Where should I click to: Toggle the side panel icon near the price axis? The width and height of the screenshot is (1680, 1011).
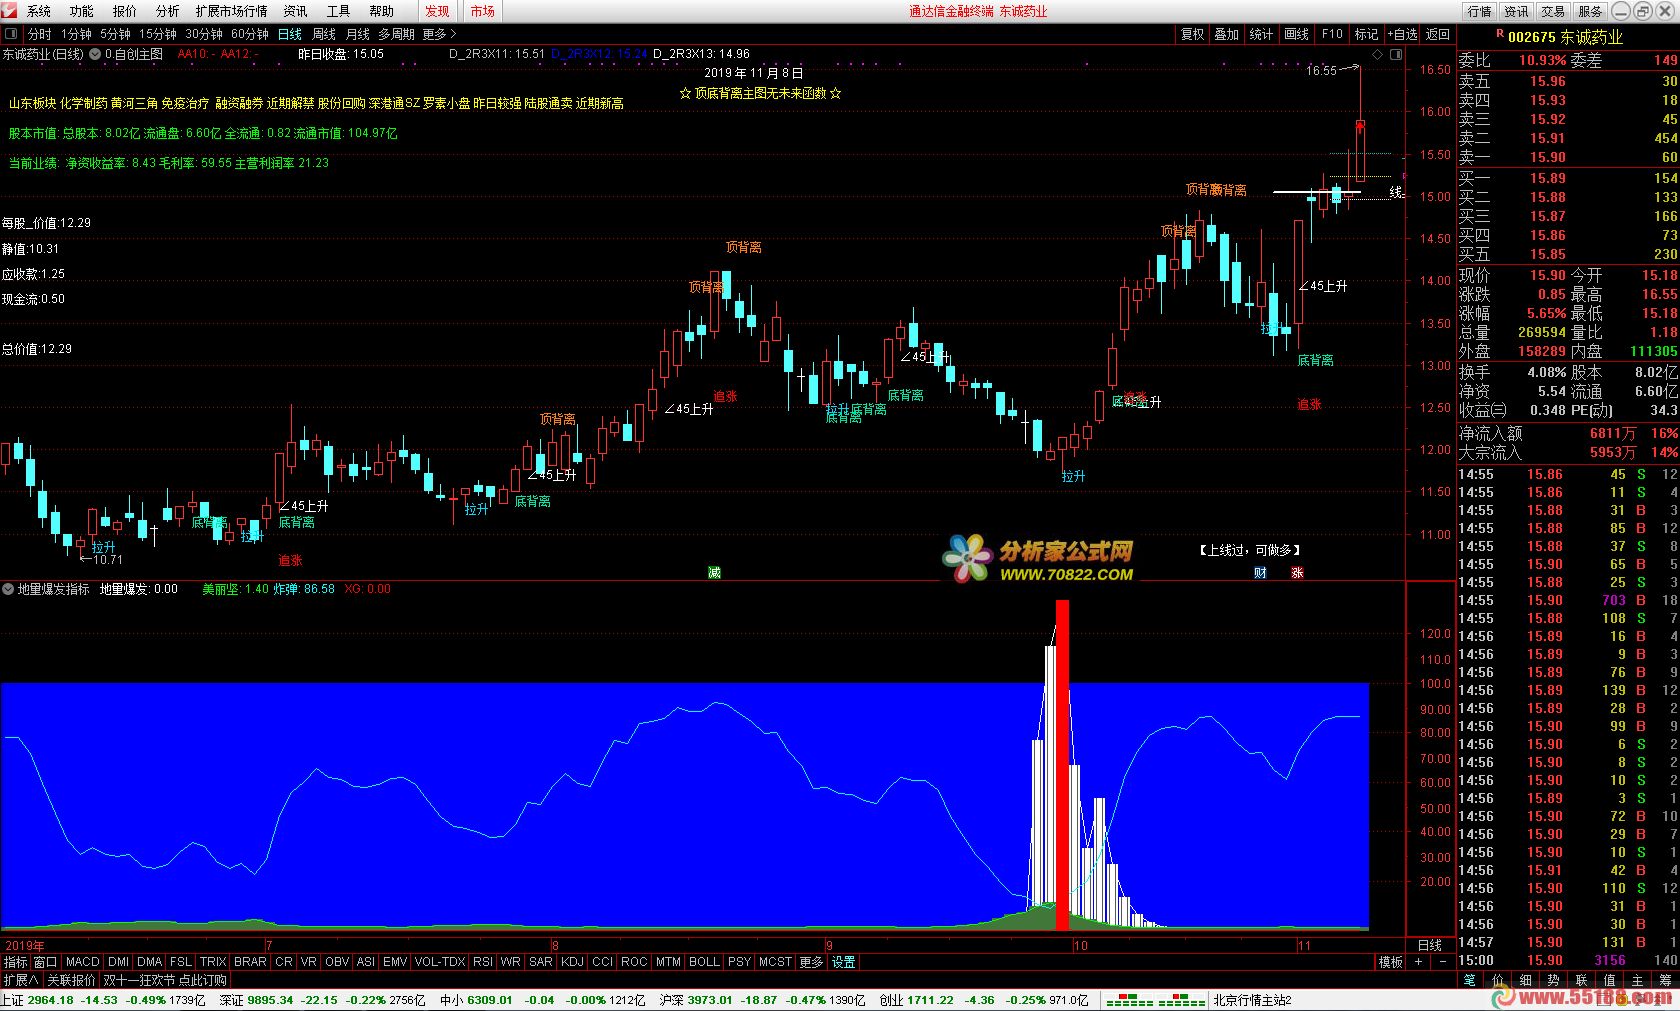pyautogui.click(x=1395, y=54)
